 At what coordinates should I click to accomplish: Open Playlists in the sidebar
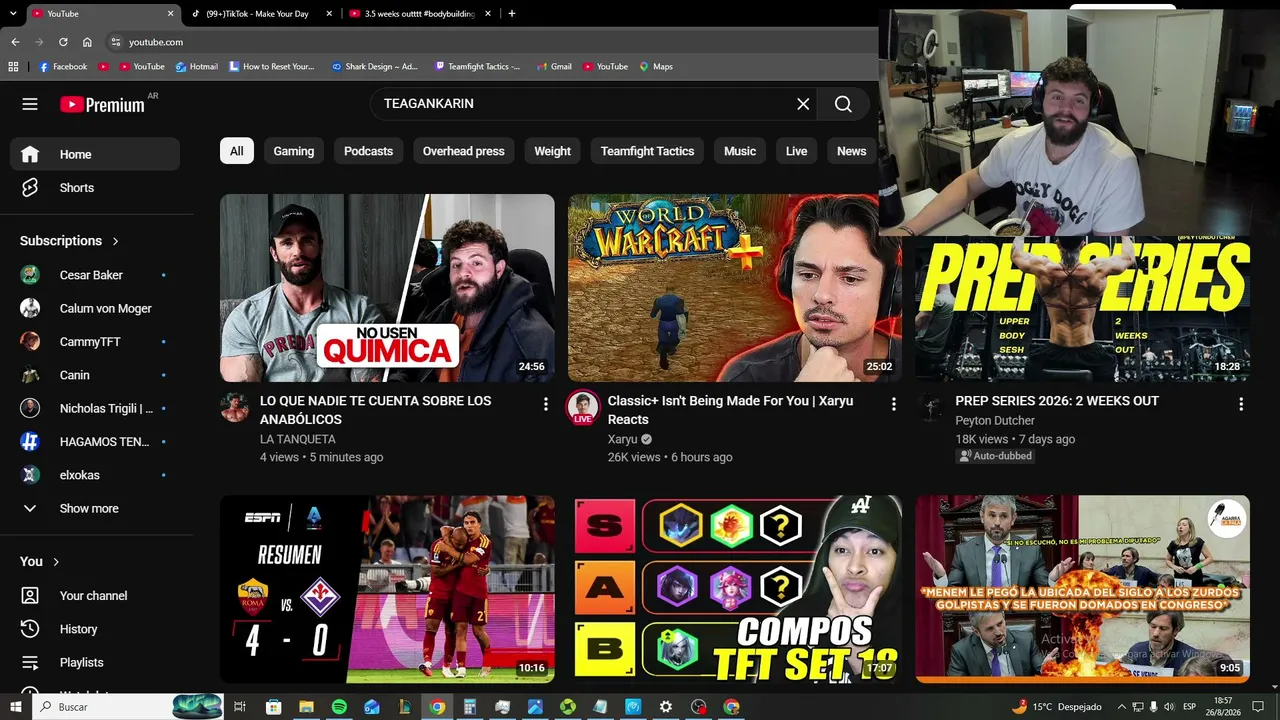point(95,662)
